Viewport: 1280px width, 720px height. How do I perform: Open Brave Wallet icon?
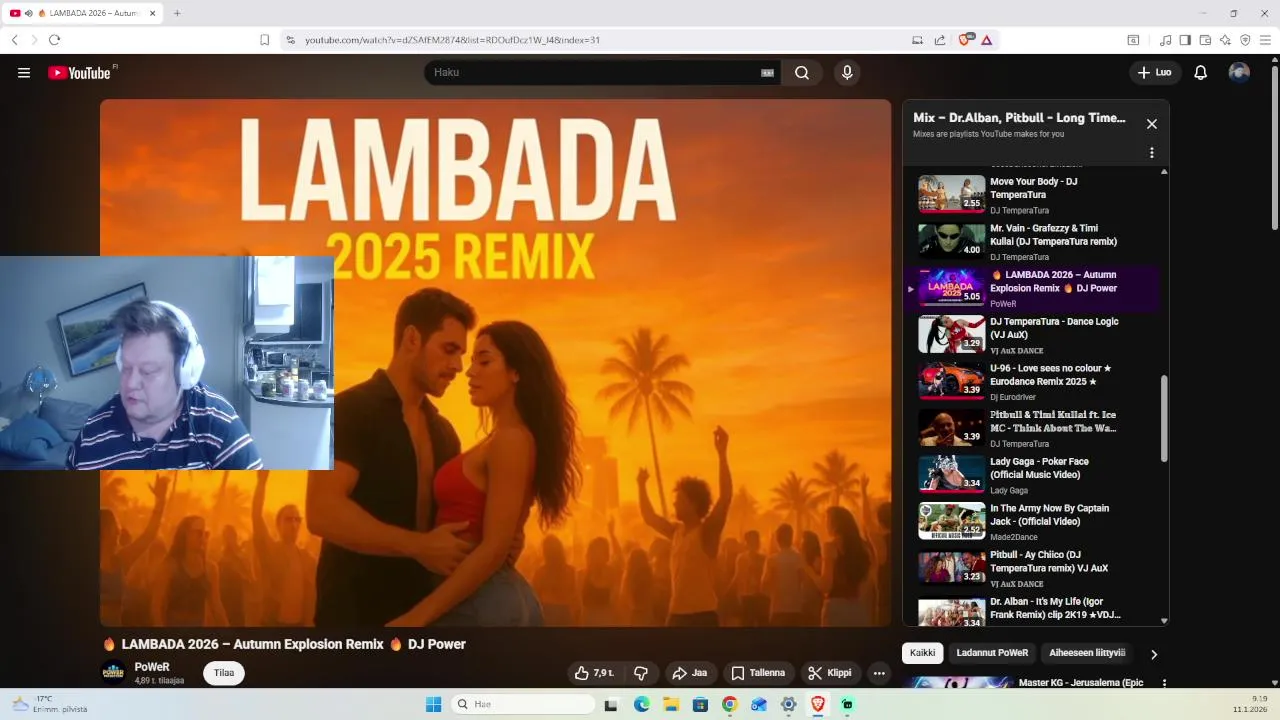[x=1205, y=40]
